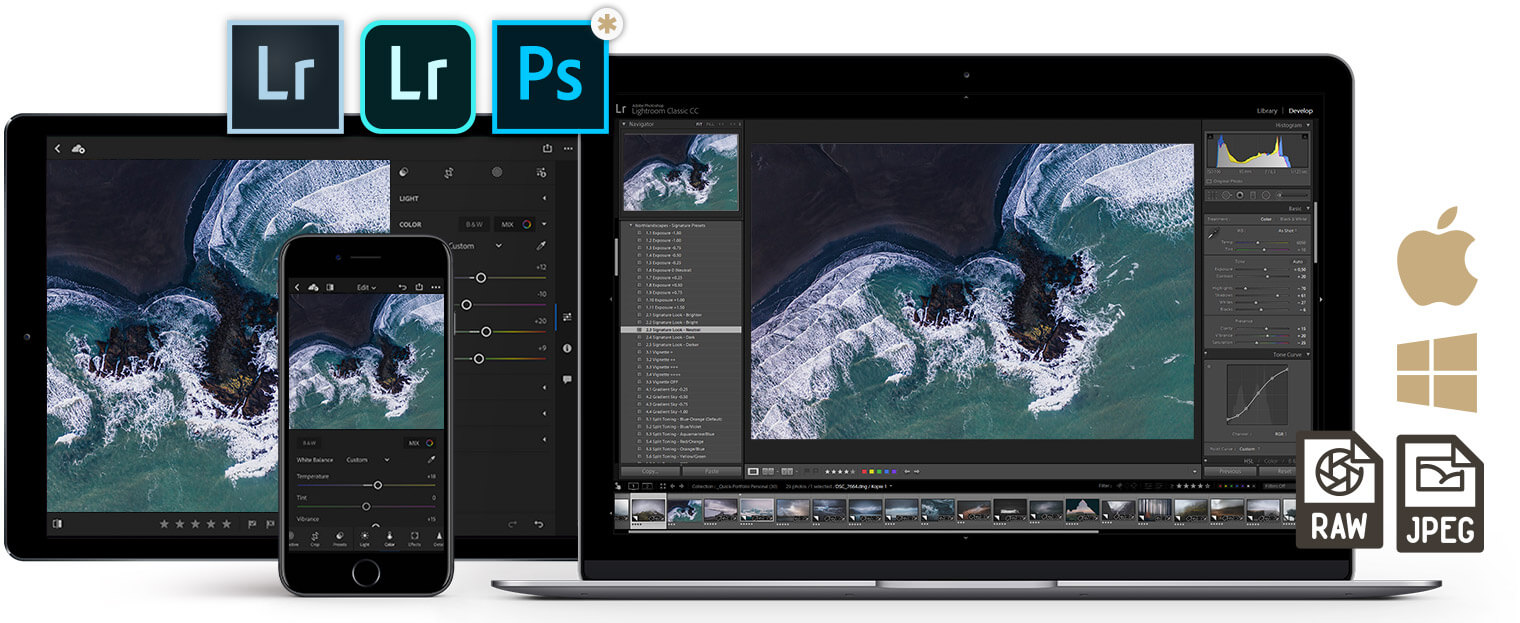1520x623 pixels.
Task: Click the RAW file format icon
Action: (x=1339, y=491)
